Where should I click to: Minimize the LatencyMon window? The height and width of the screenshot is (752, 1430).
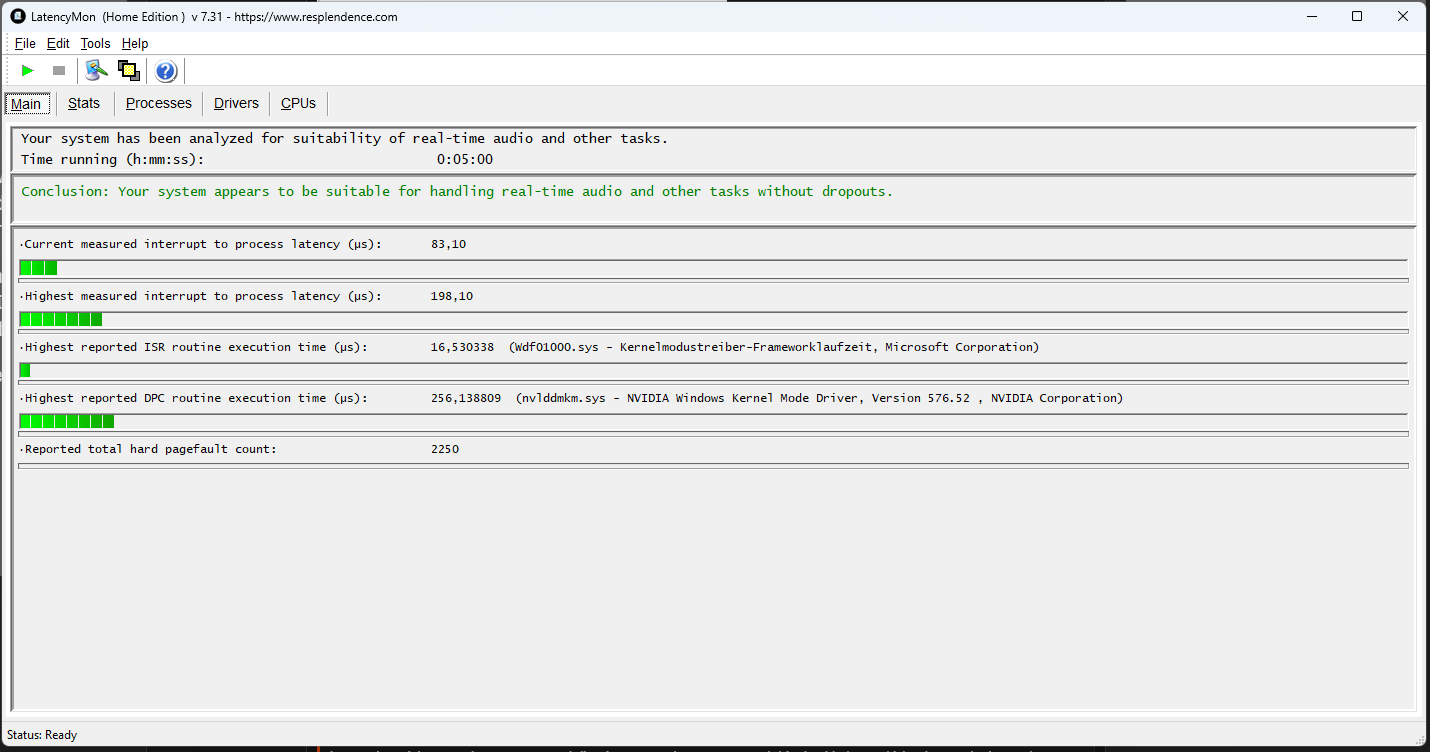pyautogui.click(x=1311, y=16)
